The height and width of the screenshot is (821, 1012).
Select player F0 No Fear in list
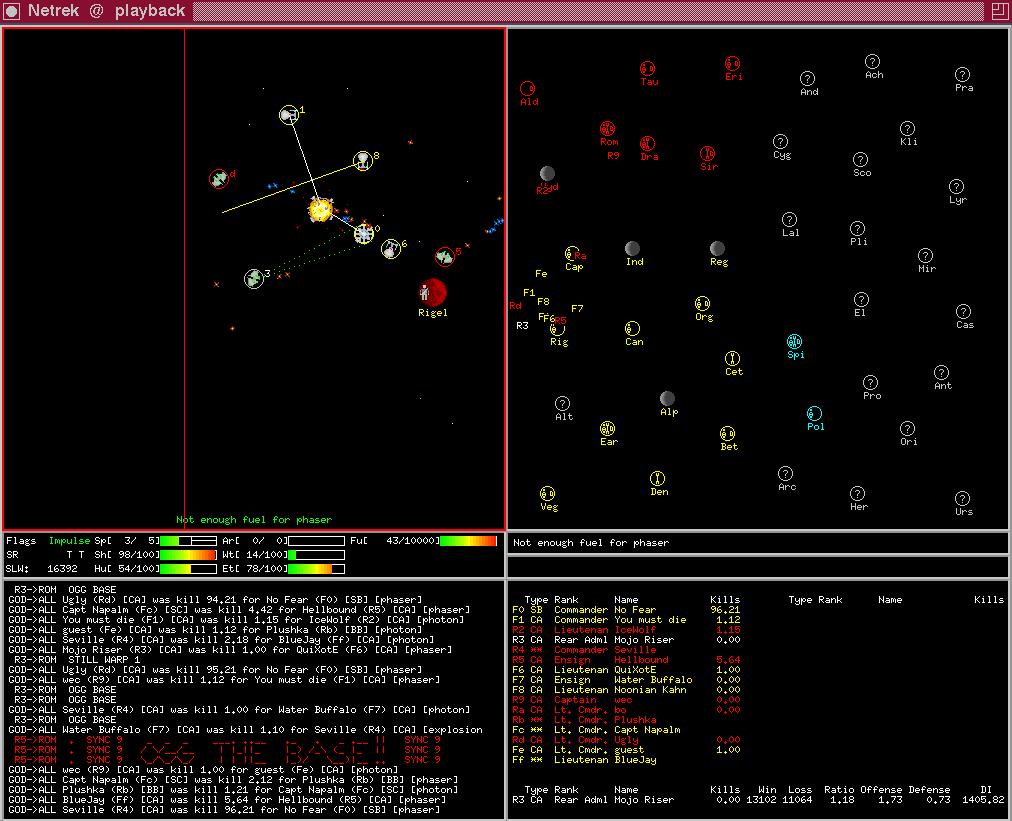click(x=625, y=610)
